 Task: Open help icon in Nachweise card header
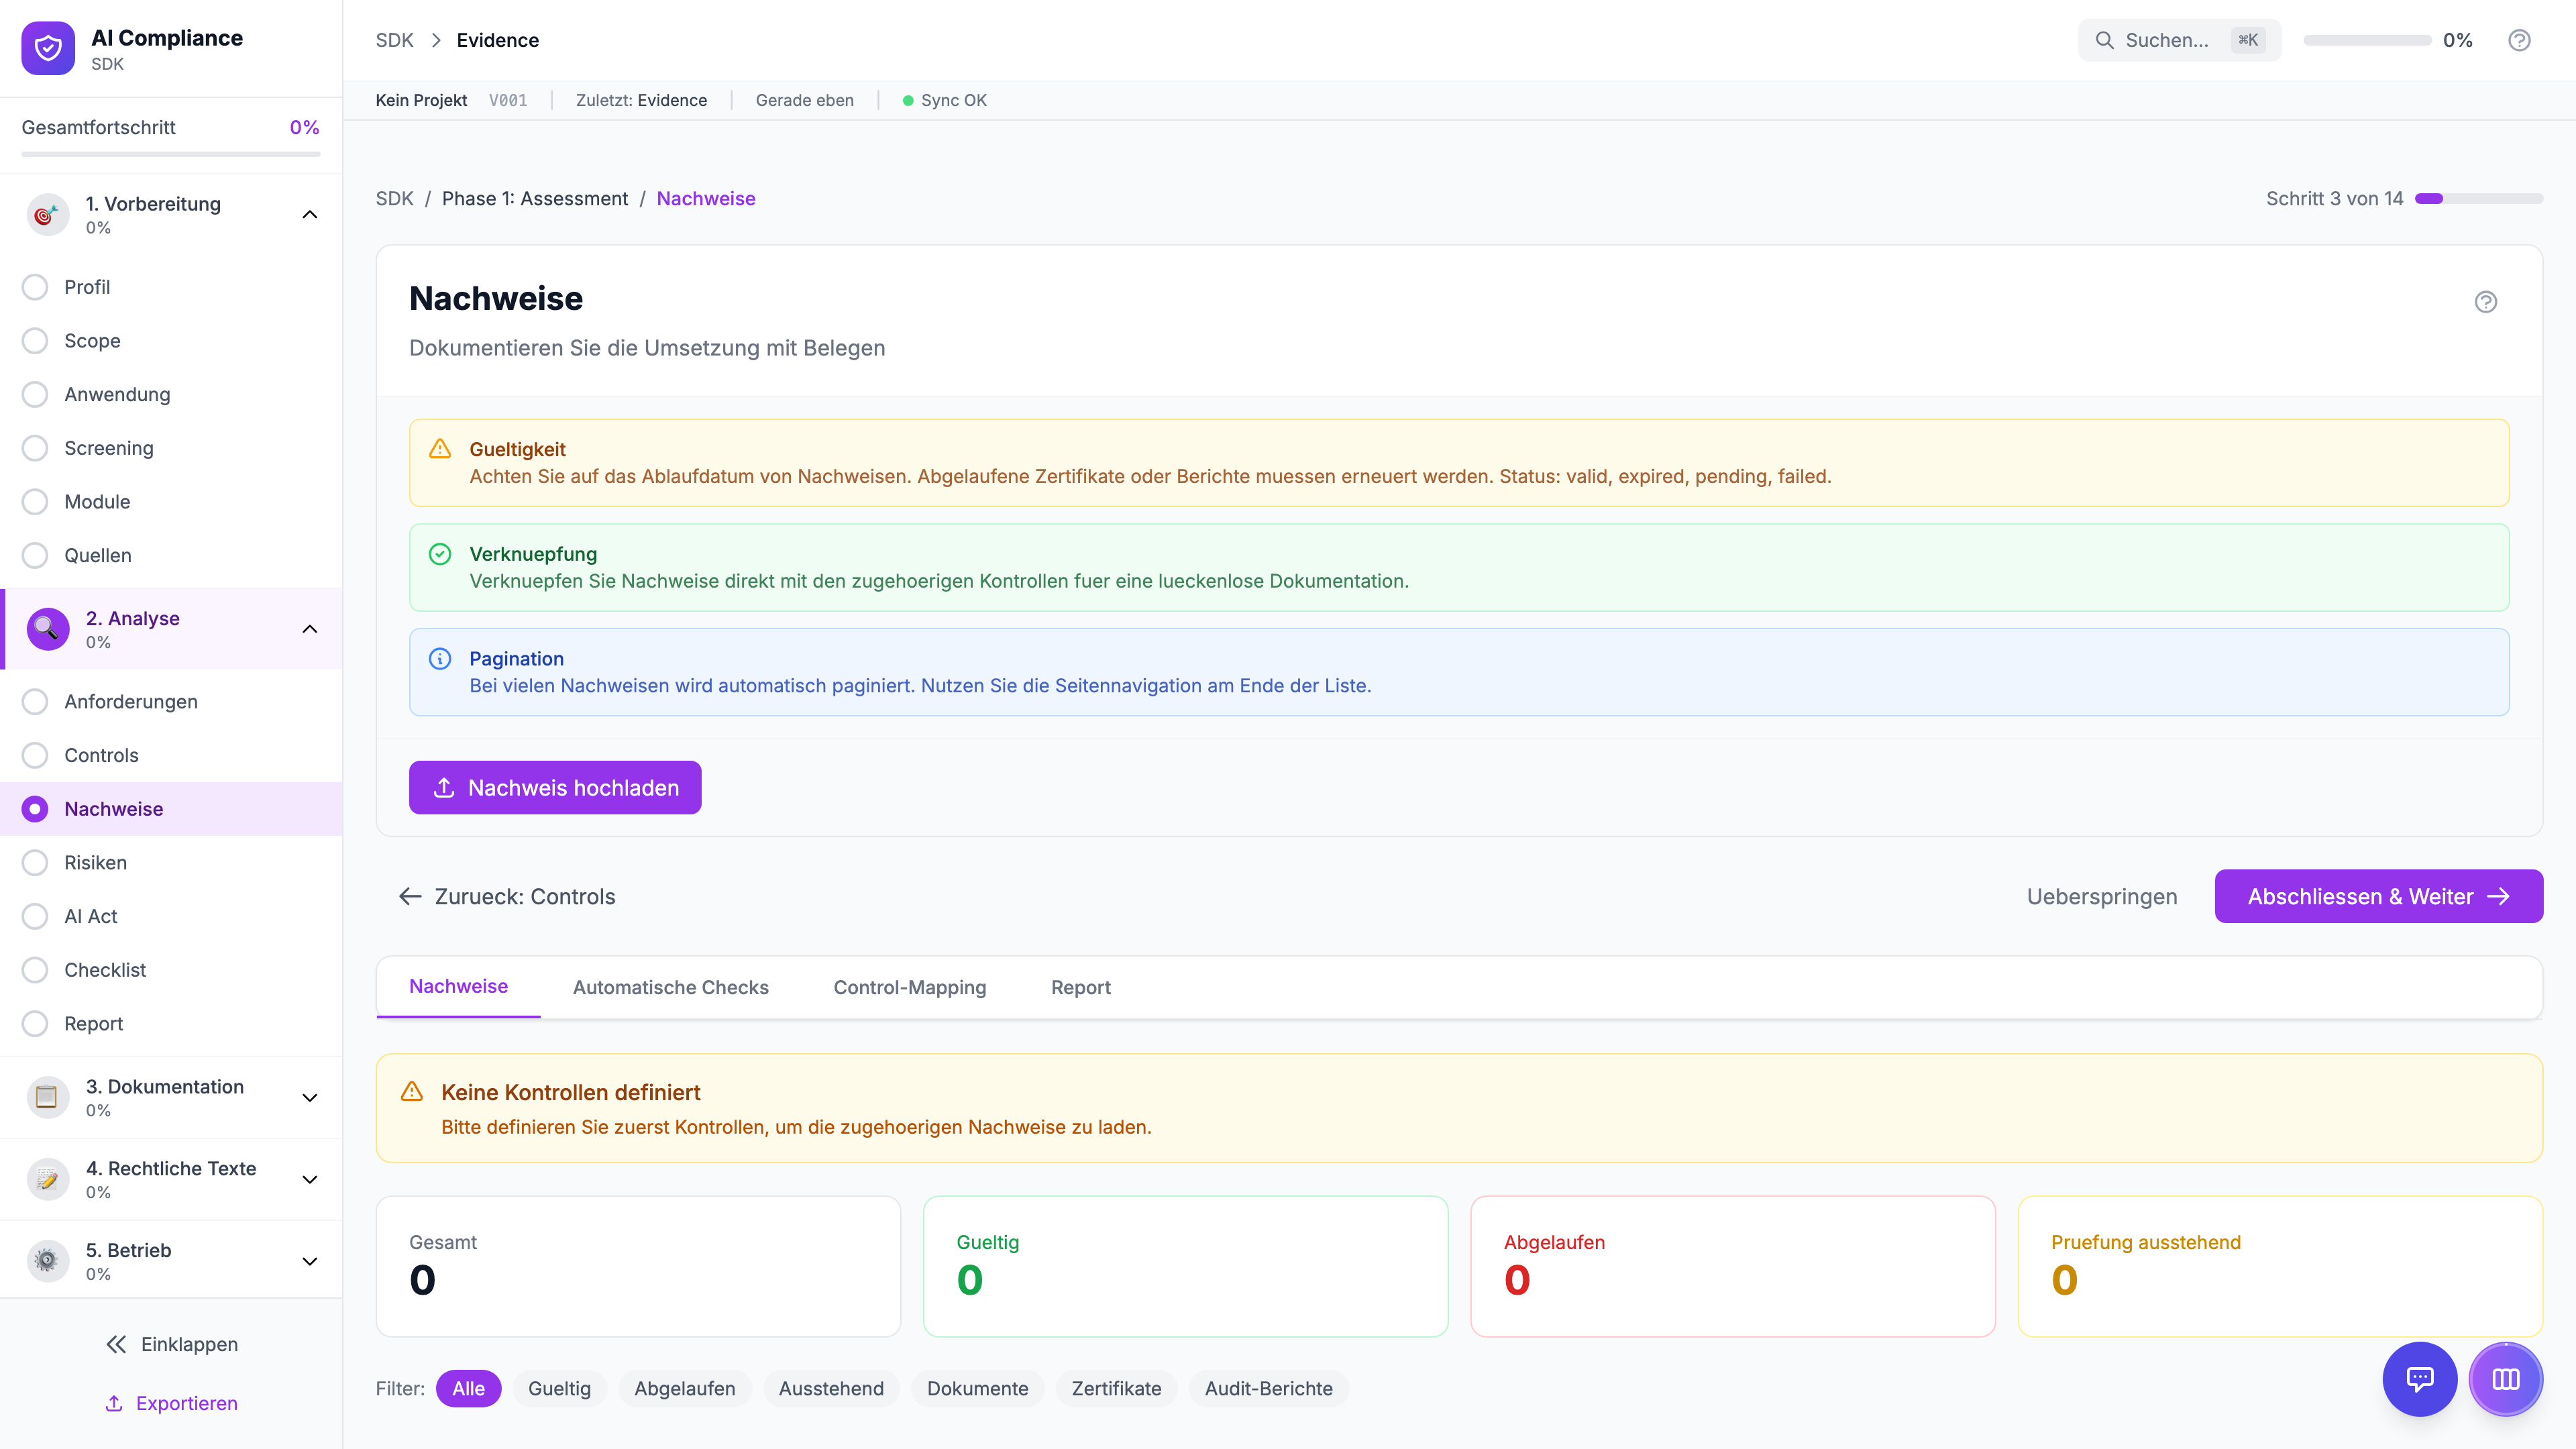(x=2485, y=302)
